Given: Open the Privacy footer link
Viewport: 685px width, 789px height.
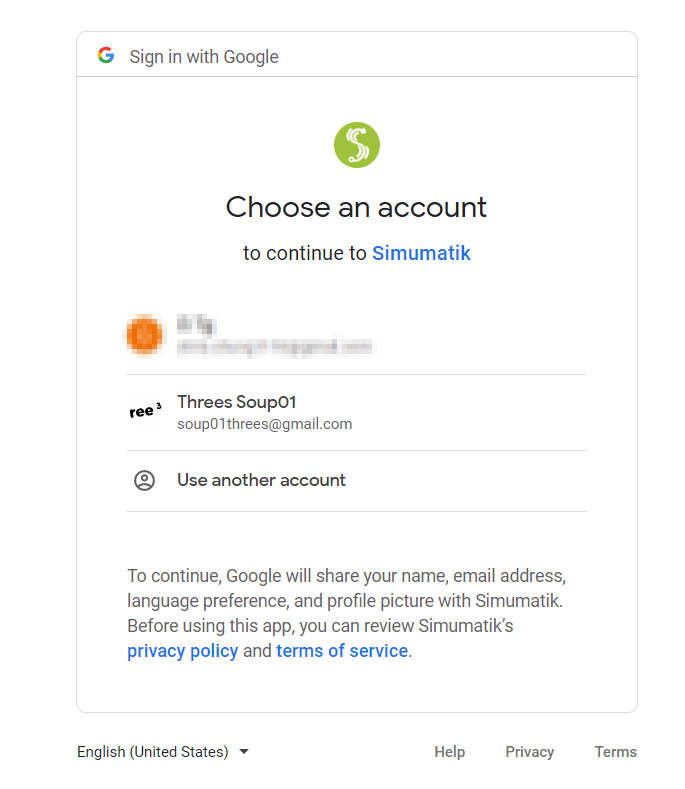Looking at the screenshot, I should [529, 751].
